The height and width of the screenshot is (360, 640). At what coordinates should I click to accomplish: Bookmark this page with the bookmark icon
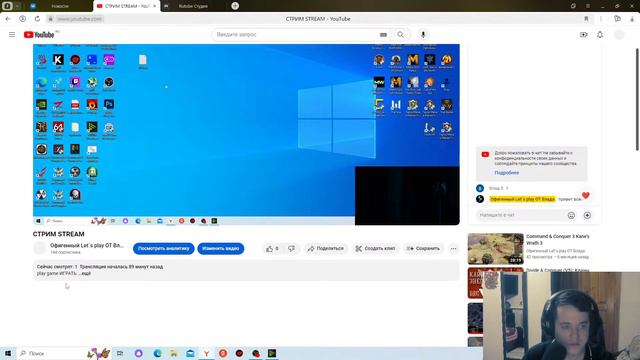click(x=587, y=19)
